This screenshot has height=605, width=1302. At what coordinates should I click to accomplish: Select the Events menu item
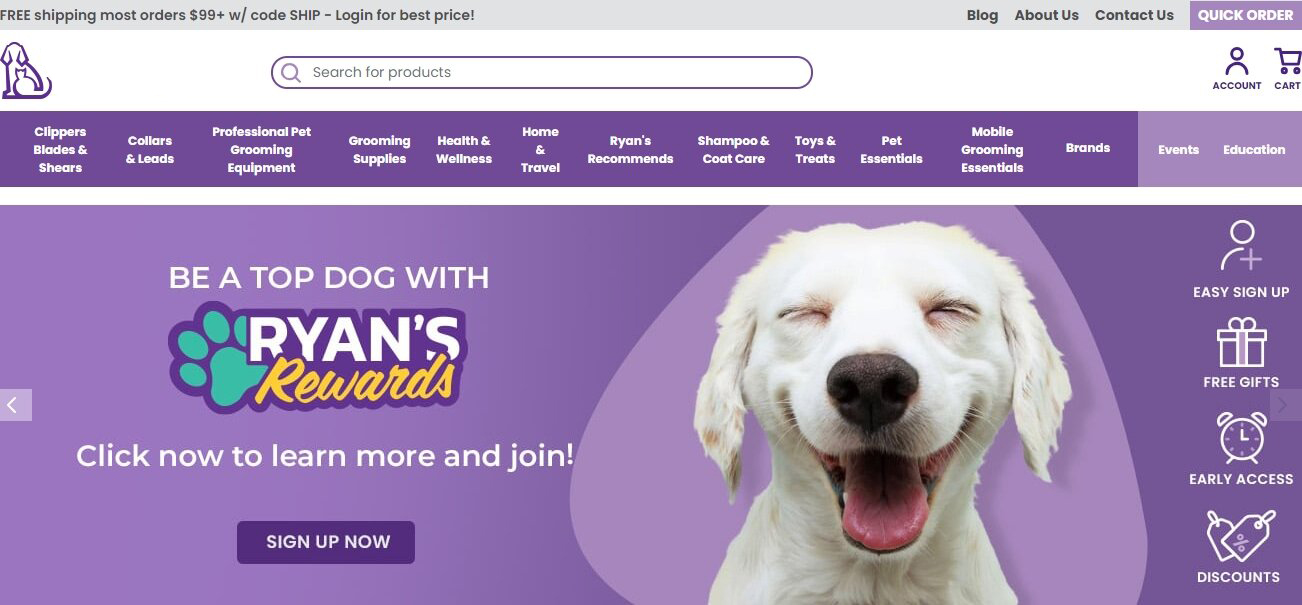(1178, 149)
